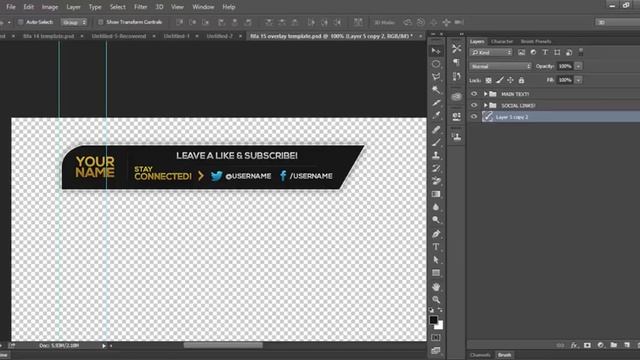This screenshot has width=640, height=360.
Task: Create new fill or adjustment layer
Action: pos(600,345)
